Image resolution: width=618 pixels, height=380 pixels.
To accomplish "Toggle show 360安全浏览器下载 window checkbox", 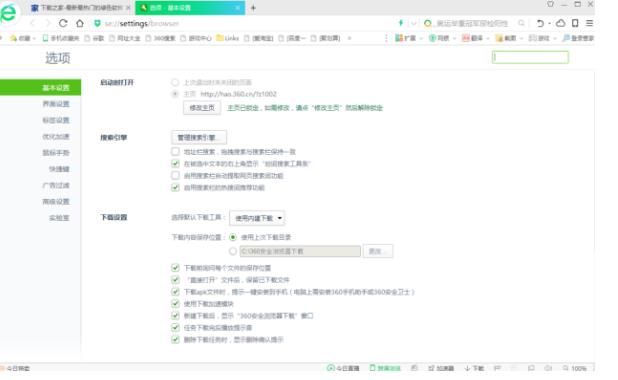I will point(175,315).
